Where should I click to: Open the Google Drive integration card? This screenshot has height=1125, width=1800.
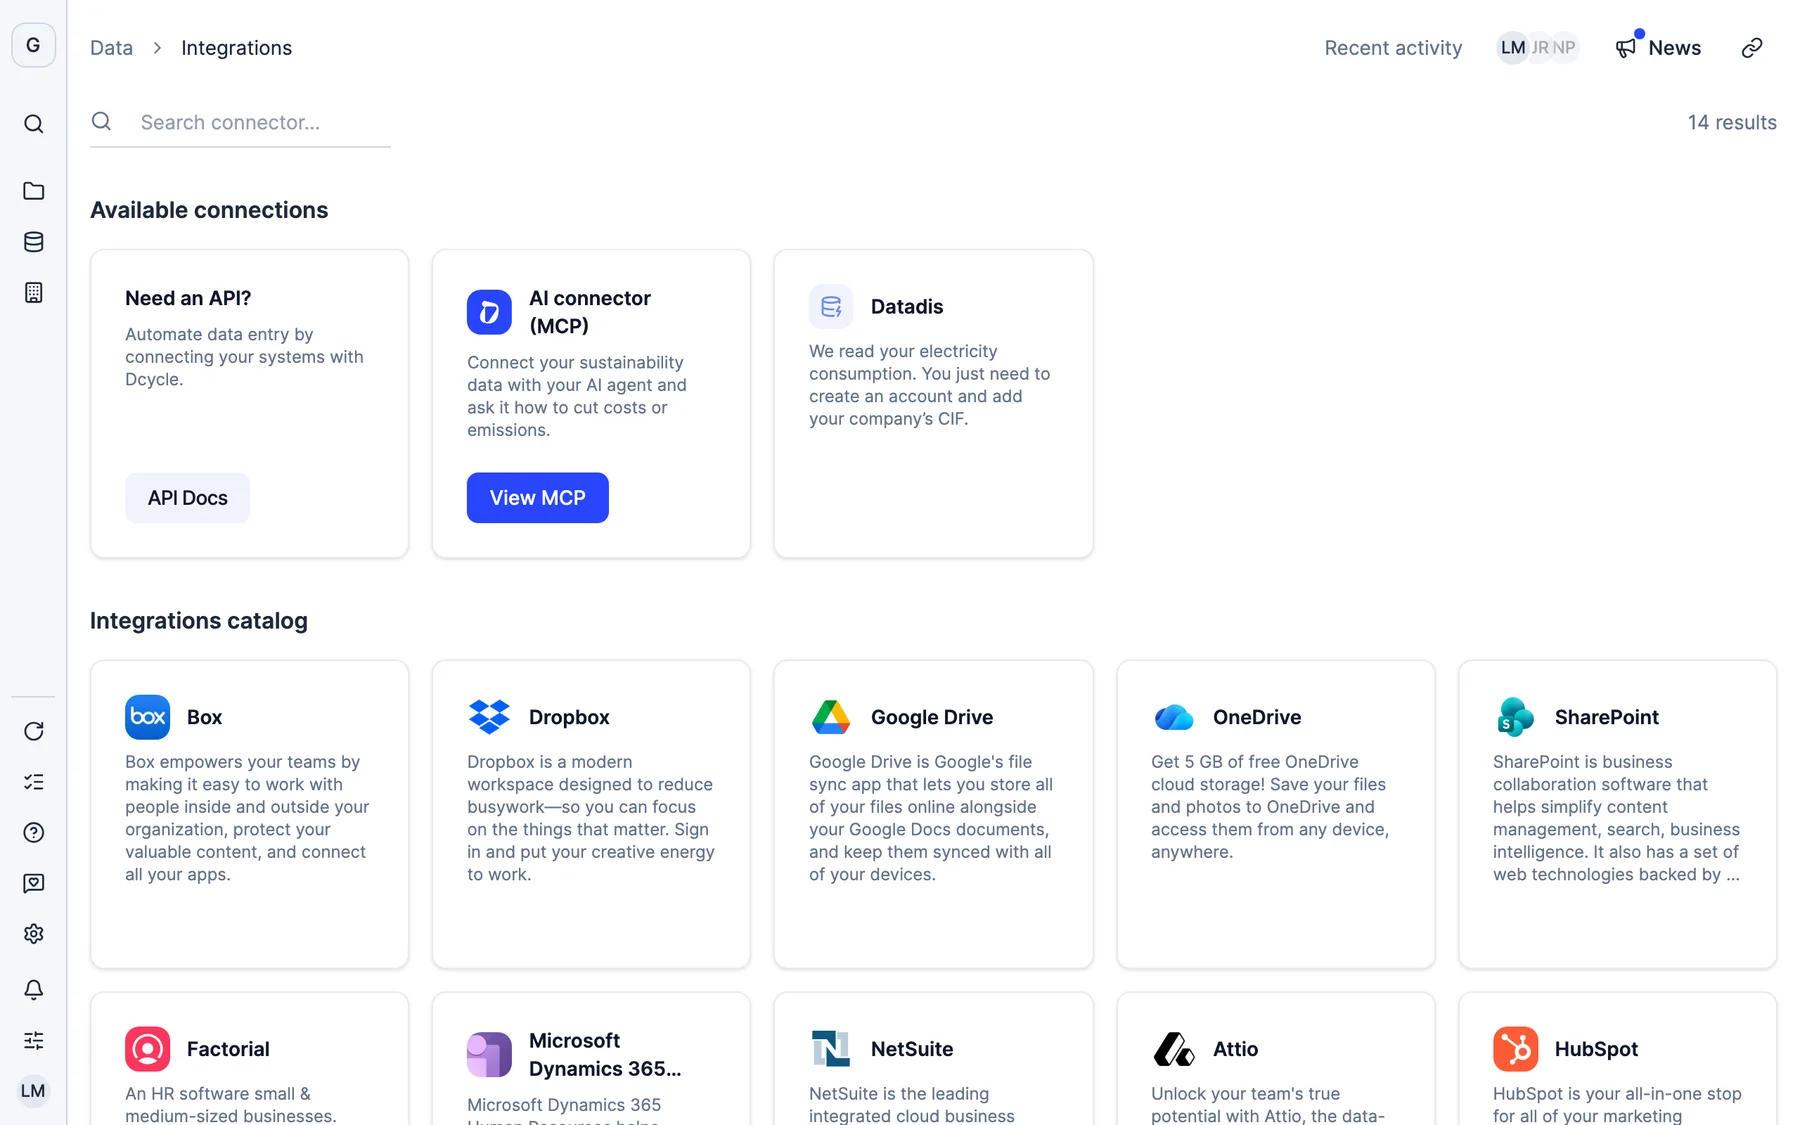click(933, 814)
